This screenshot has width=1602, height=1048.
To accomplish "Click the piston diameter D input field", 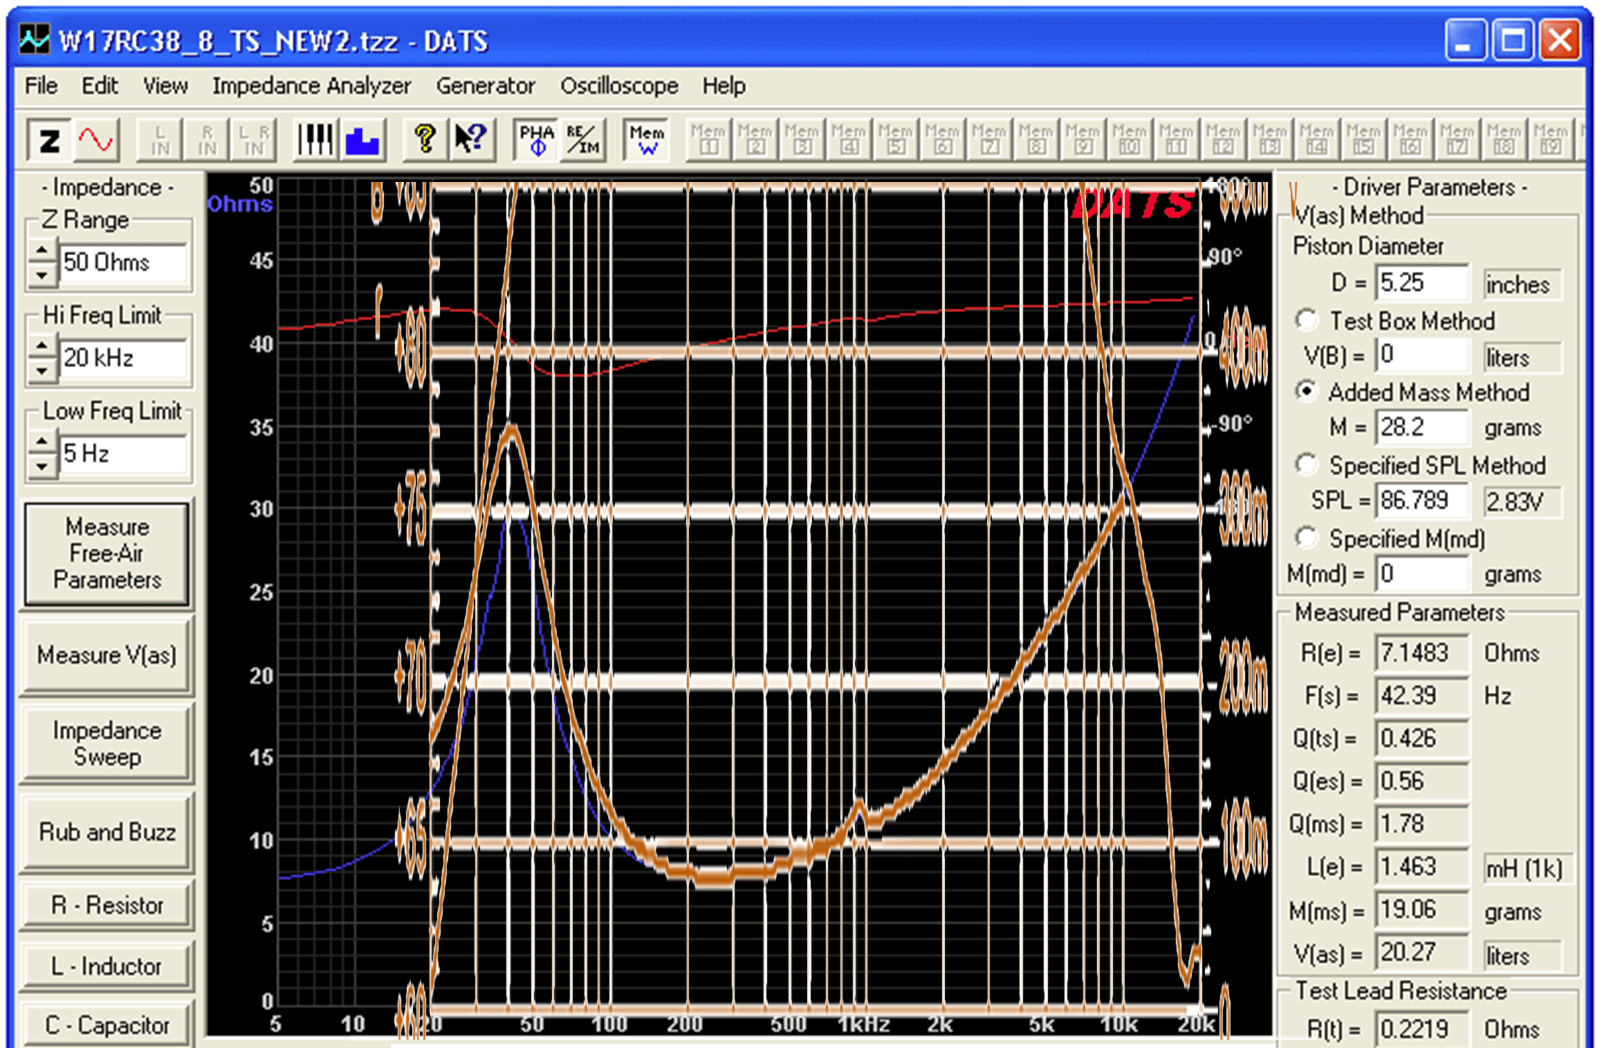I will [1422, 283].
